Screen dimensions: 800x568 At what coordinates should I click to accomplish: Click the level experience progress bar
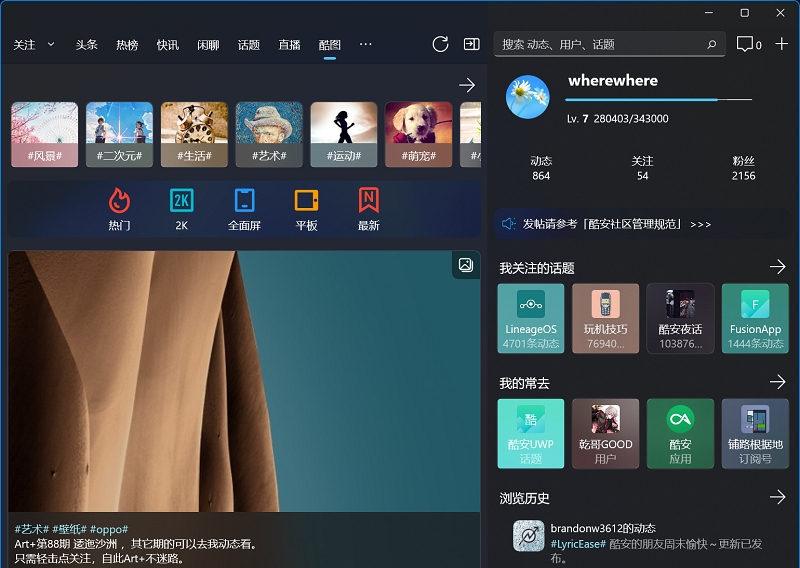point(659,100)
